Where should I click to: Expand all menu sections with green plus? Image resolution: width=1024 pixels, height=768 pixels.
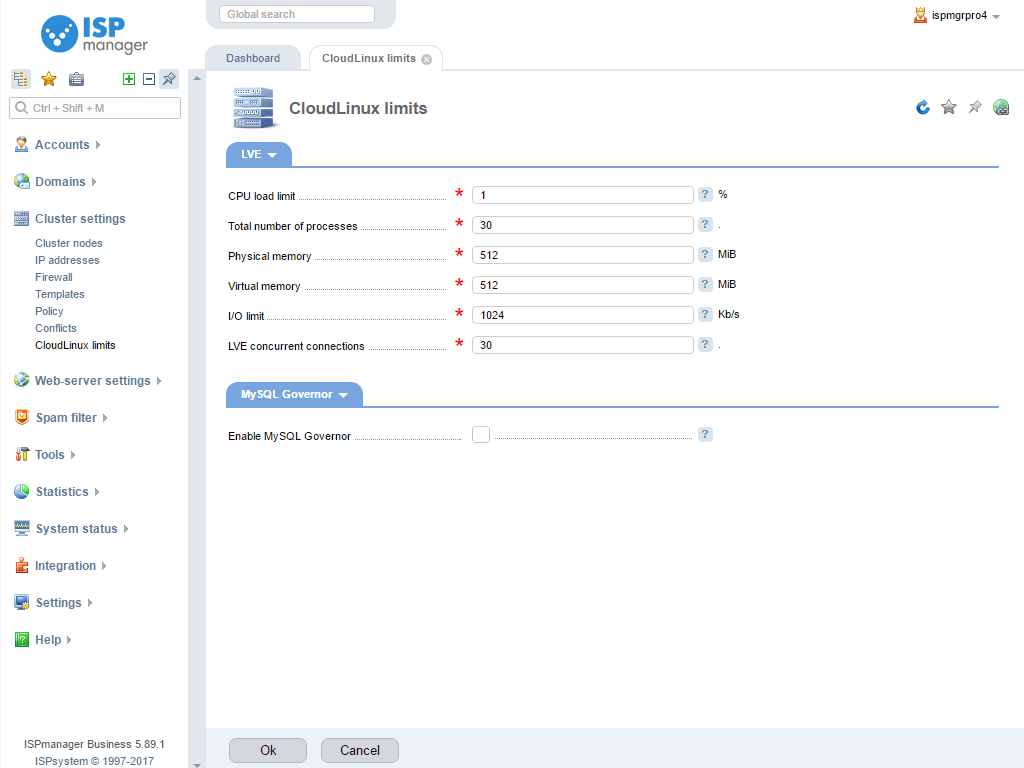click(x=129, y=79)
